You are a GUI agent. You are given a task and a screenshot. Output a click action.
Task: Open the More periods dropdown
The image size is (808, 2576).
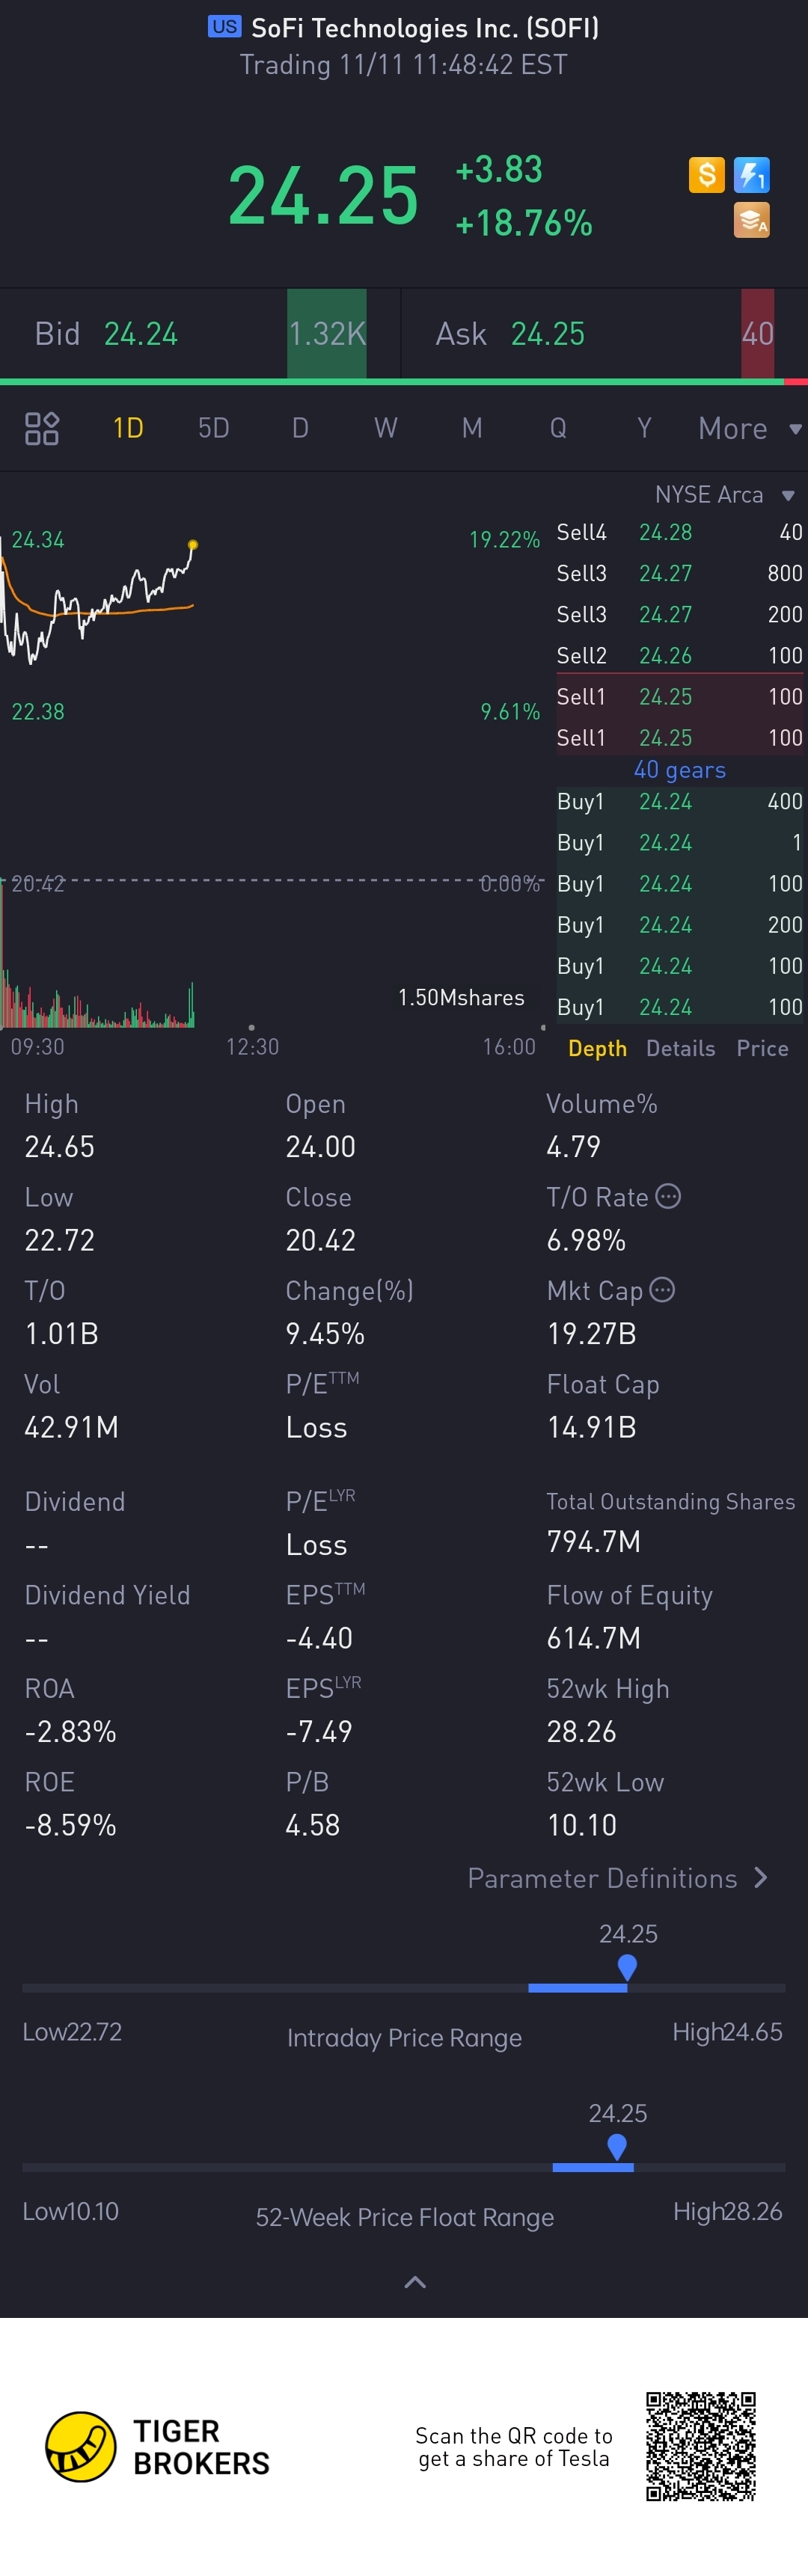(x=750, y=428)
